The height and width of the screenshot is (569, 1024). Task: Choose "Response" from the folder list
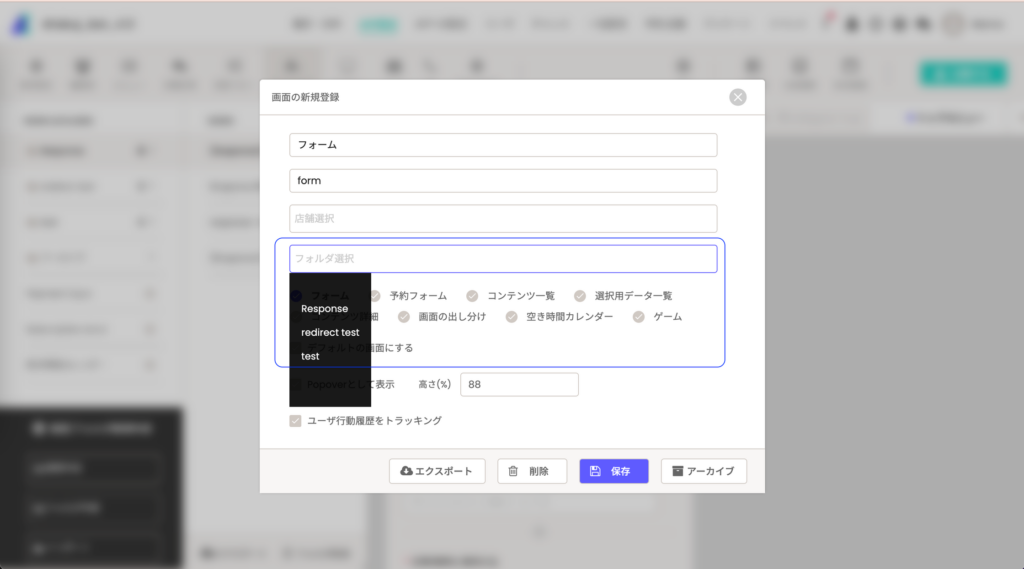click(x=325, y=309)
